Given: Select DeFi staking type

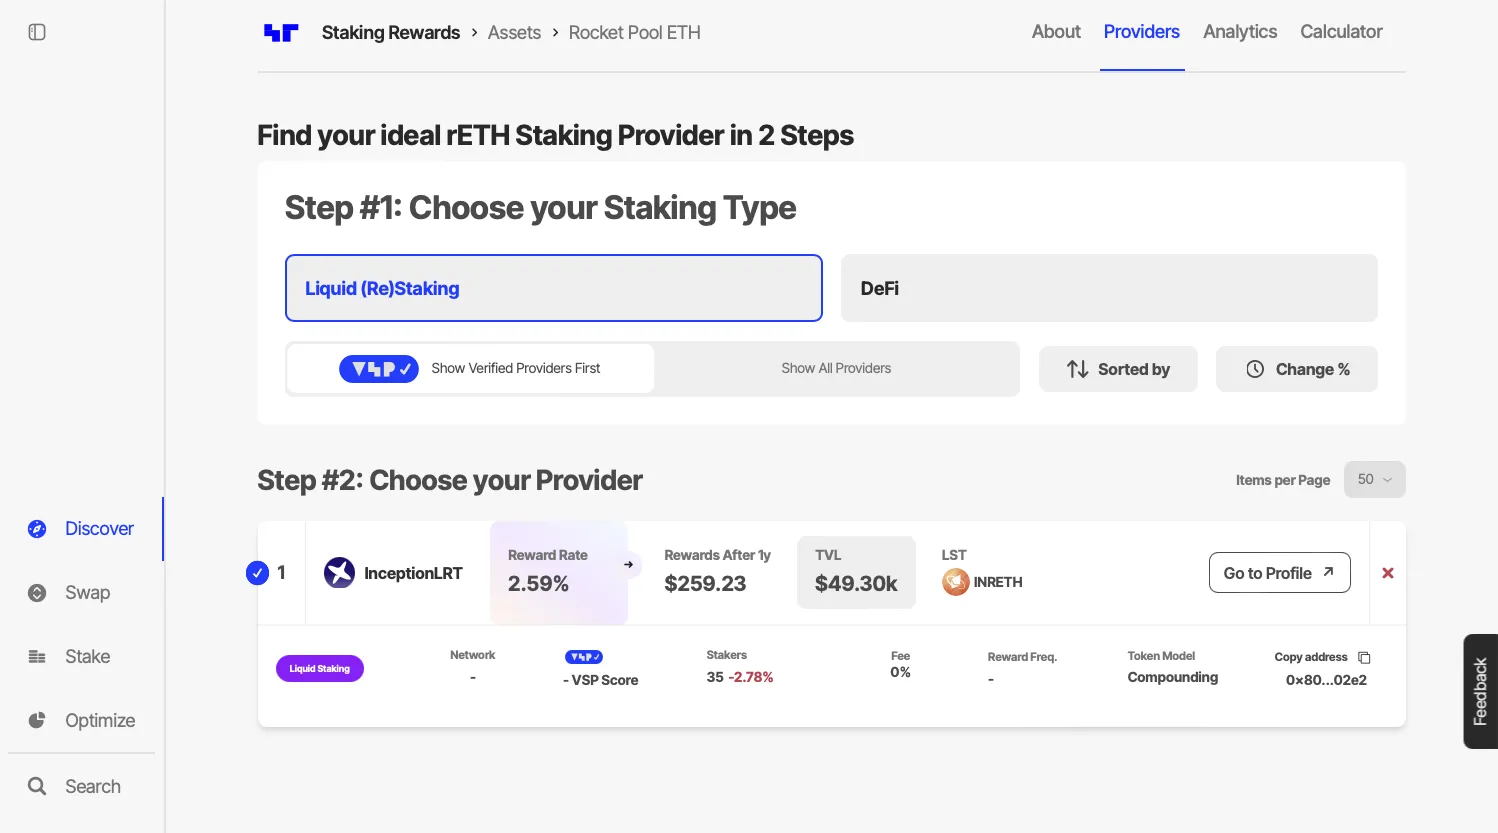Looking at the screenshot, I should (1109, 288).
